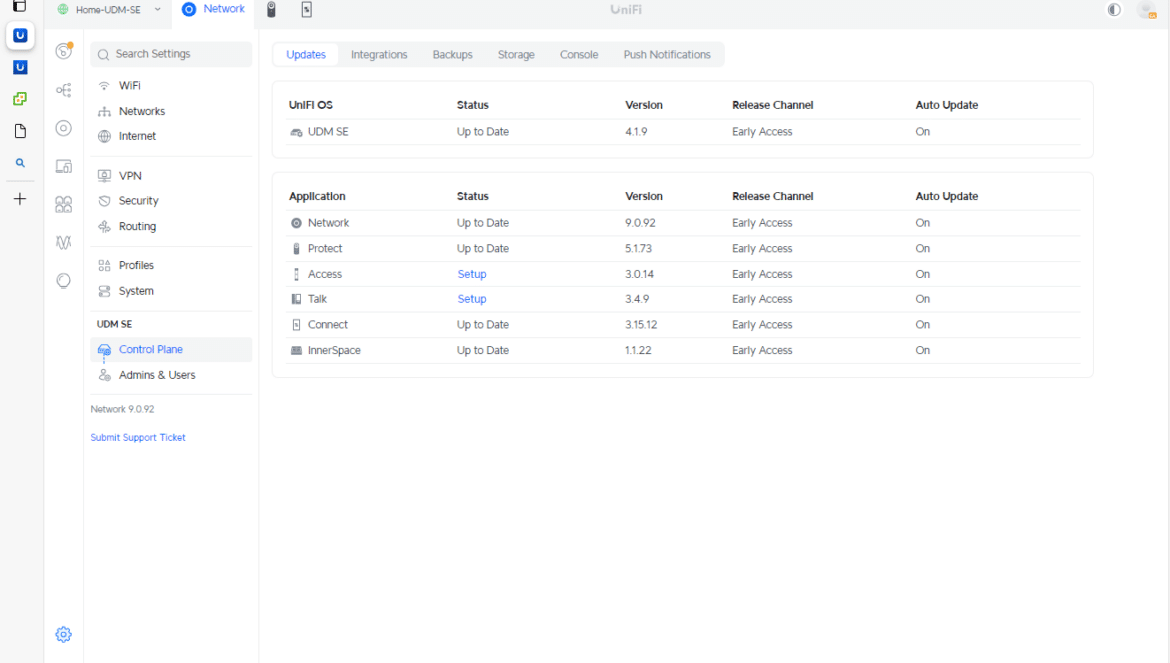1170x663 pixels.
Task: Click the Network 9.0.92 footer text
Action: [122, 409]
